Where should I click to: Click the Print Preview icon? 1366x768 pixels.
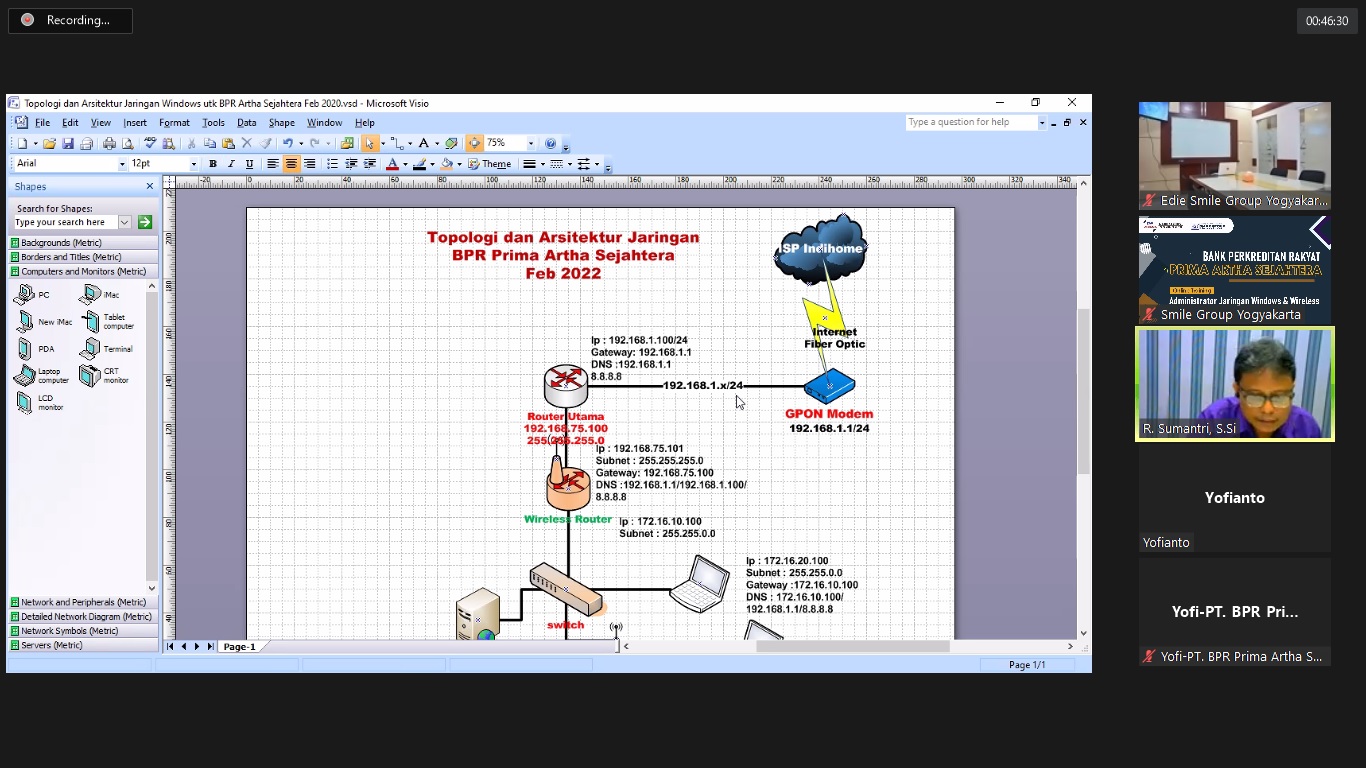[x=127, y=144]
